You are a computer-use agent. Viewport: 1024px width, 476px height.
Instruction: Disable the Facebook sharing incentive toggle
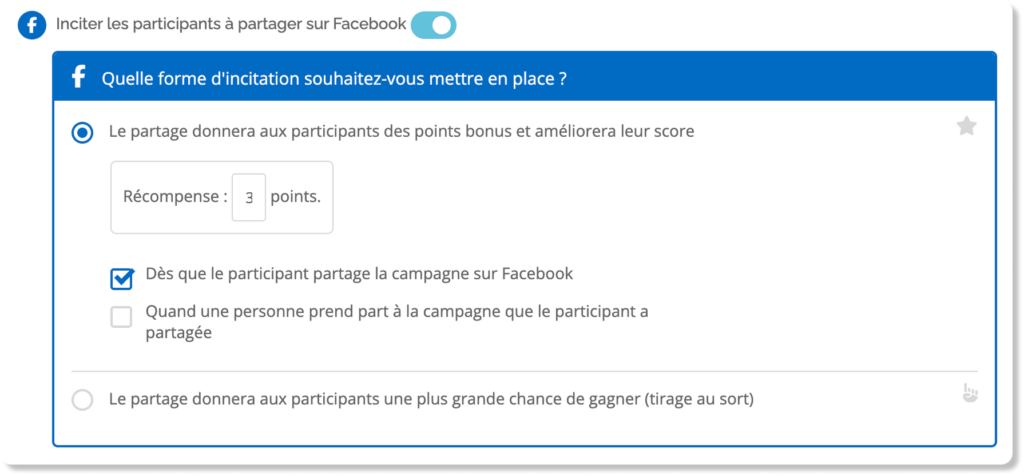pyautogui.click(x=433, y=25)
